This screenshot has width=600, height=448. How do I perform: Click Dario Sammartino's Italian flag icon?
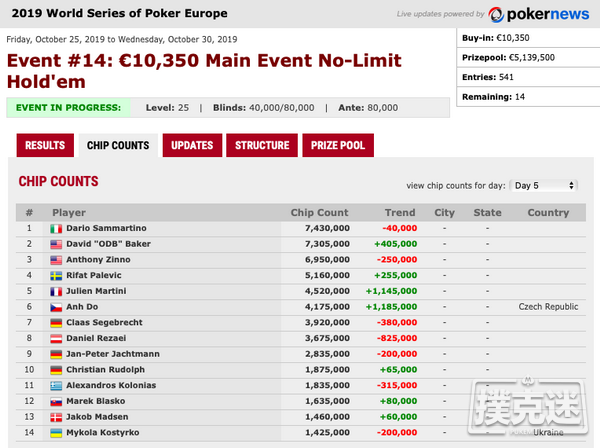[x=57, y=229]
